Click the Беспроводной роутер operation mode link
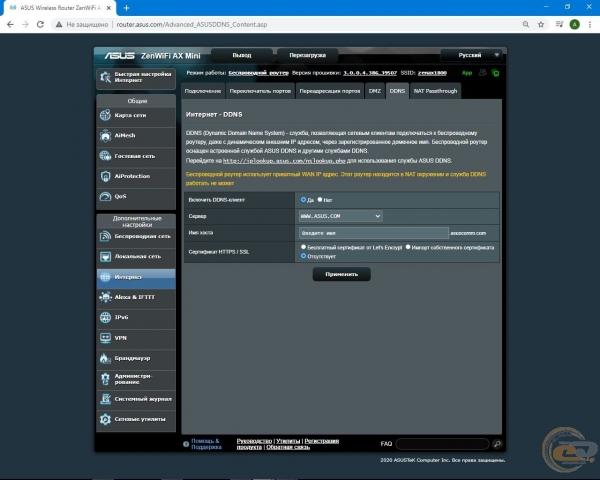This screenshot has width=600, height=480. click(258, 73)
